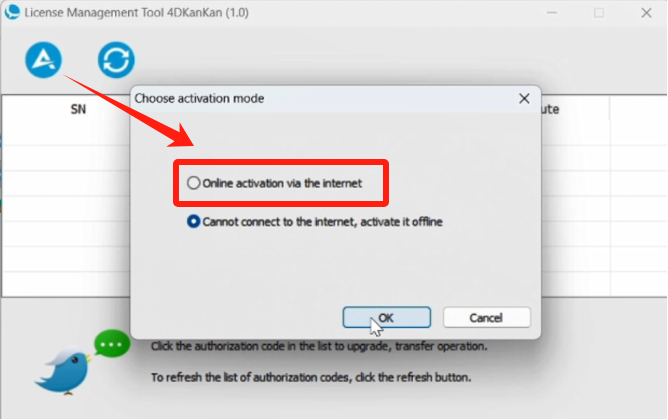Click the SN column header

coord(78,109)
